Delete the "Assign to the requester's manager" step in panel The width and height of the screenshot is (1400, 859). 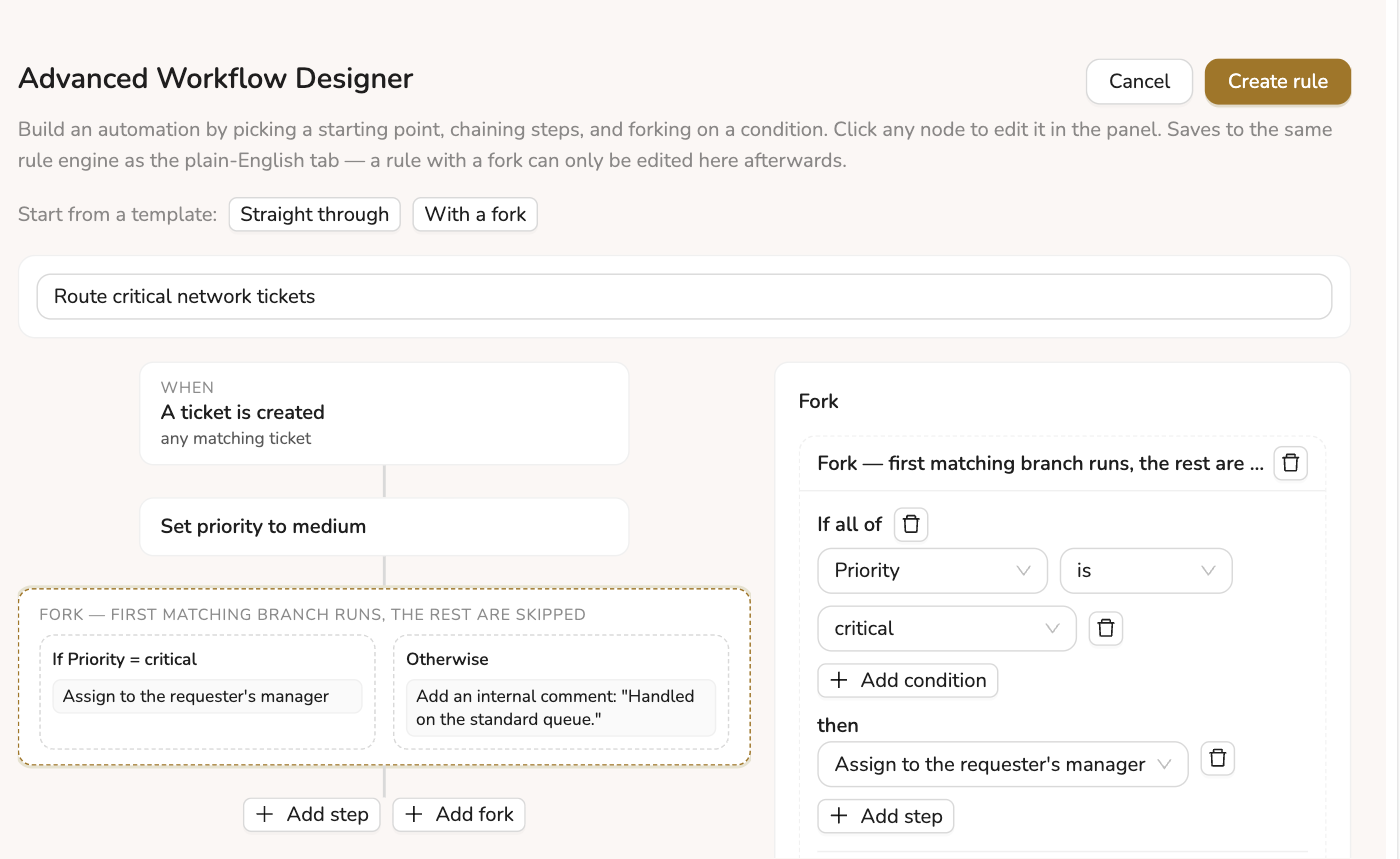pos(1217,759)
